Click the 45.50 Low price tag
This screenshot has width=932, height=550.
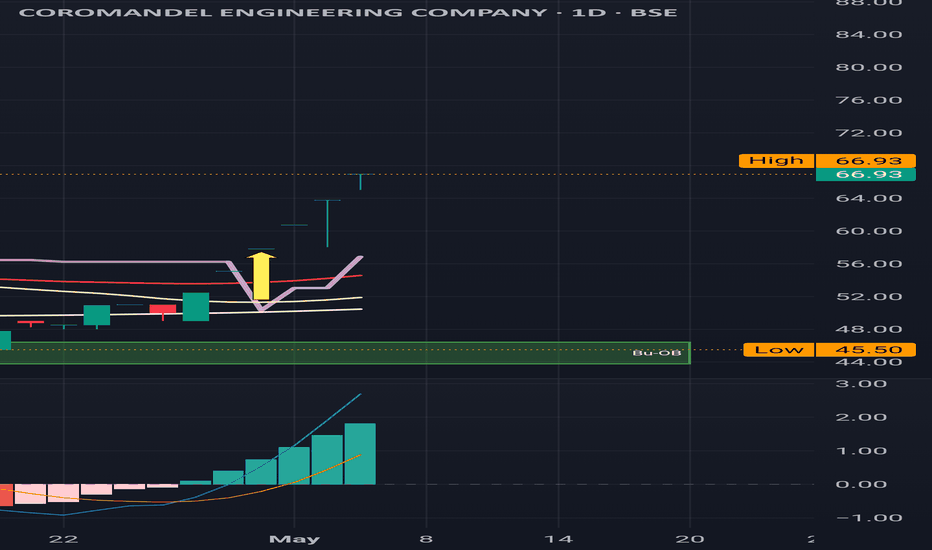pos(865,350)
